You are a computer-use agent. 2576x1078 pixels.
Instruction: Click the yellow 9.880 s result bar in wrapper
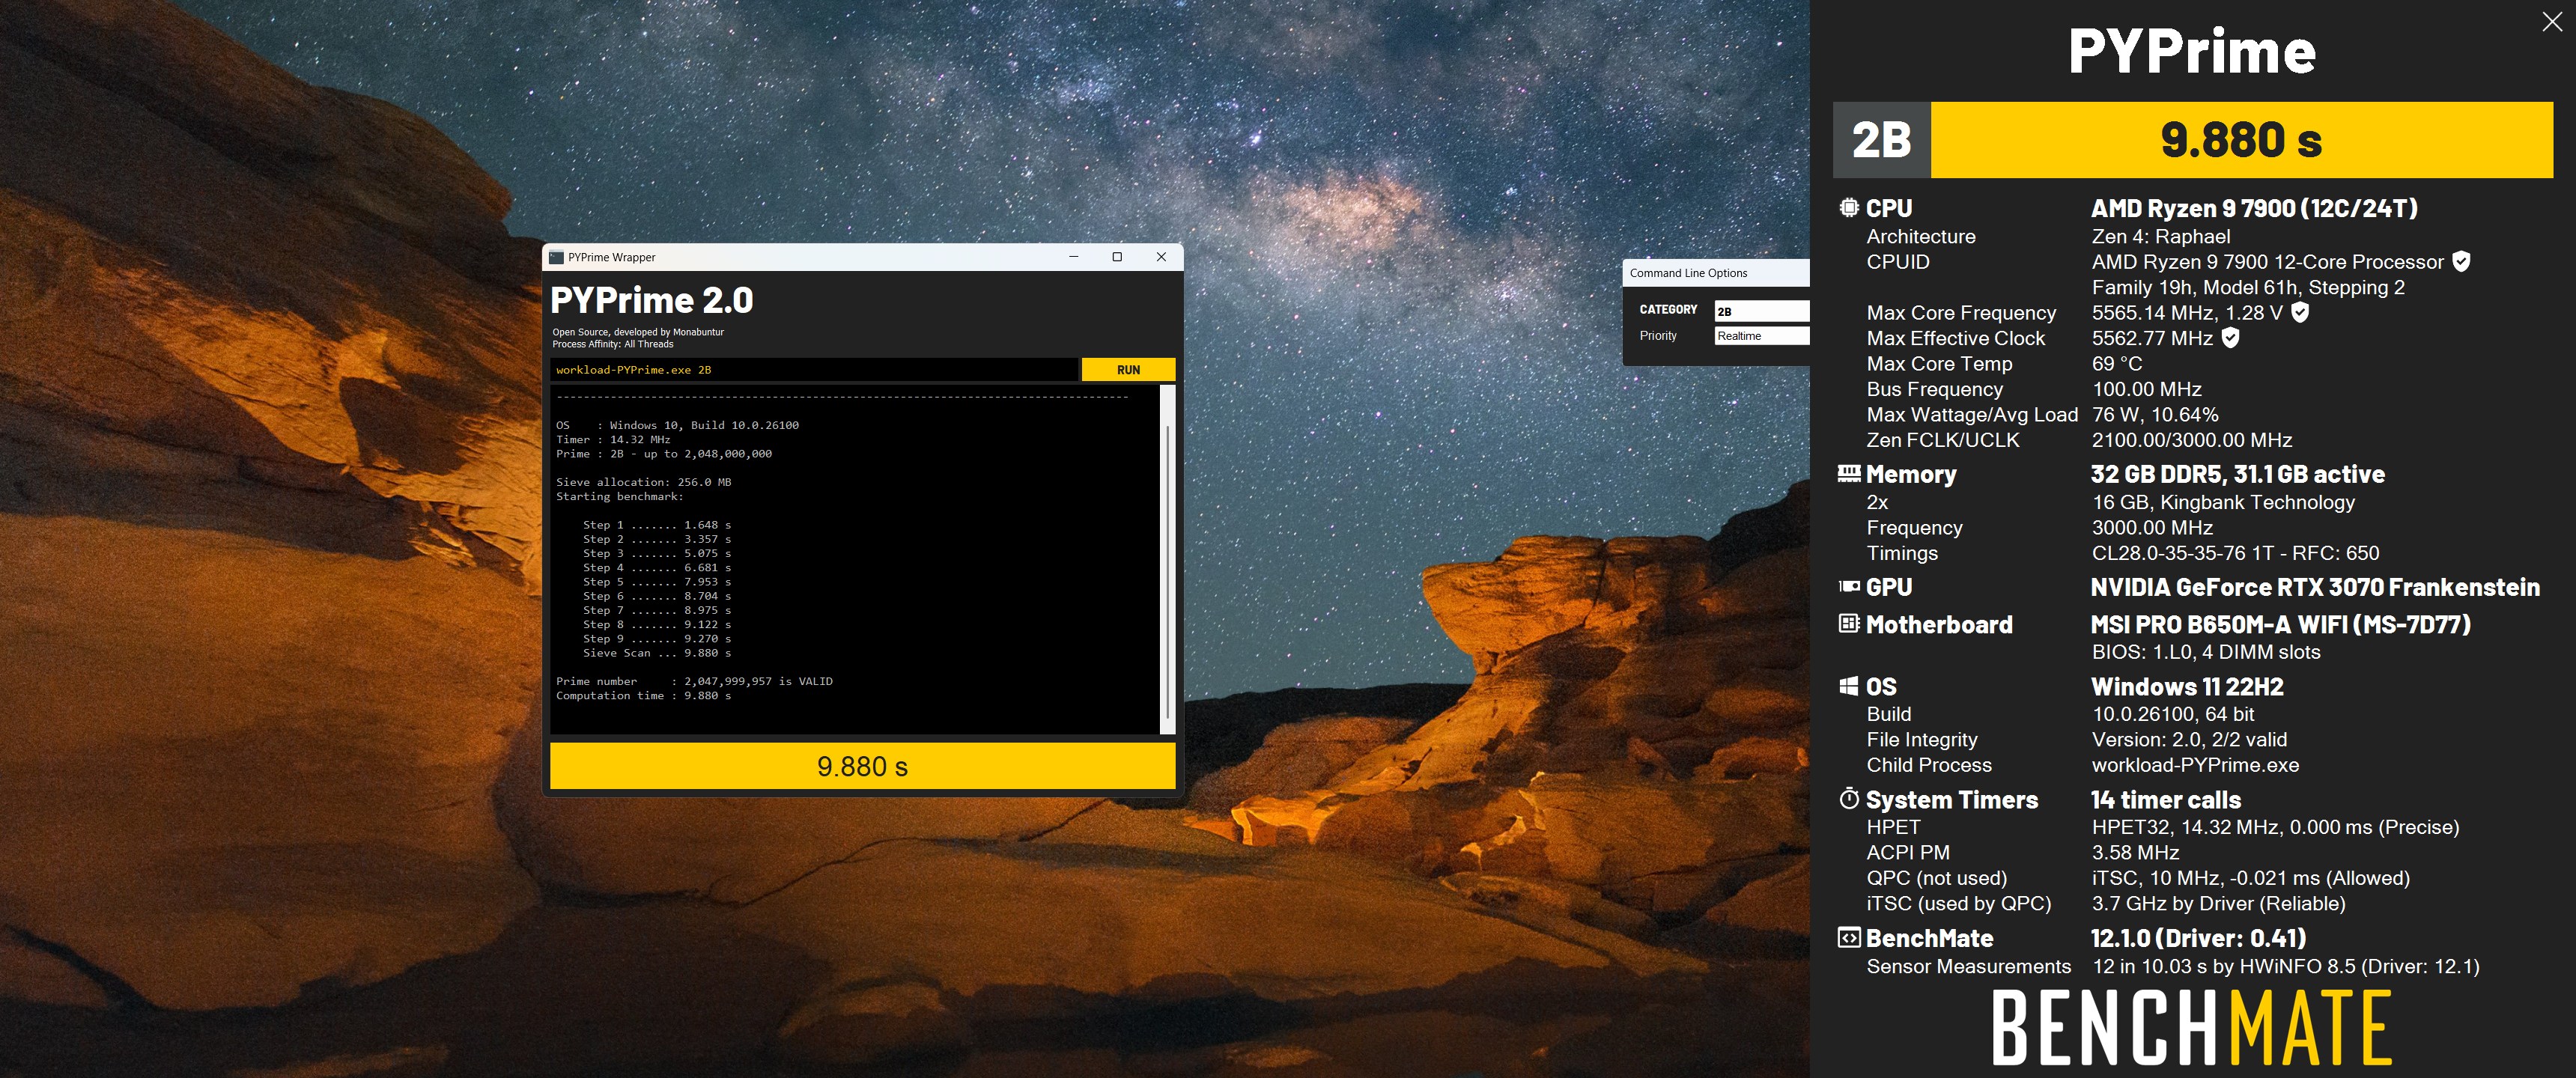coord(862,766)
